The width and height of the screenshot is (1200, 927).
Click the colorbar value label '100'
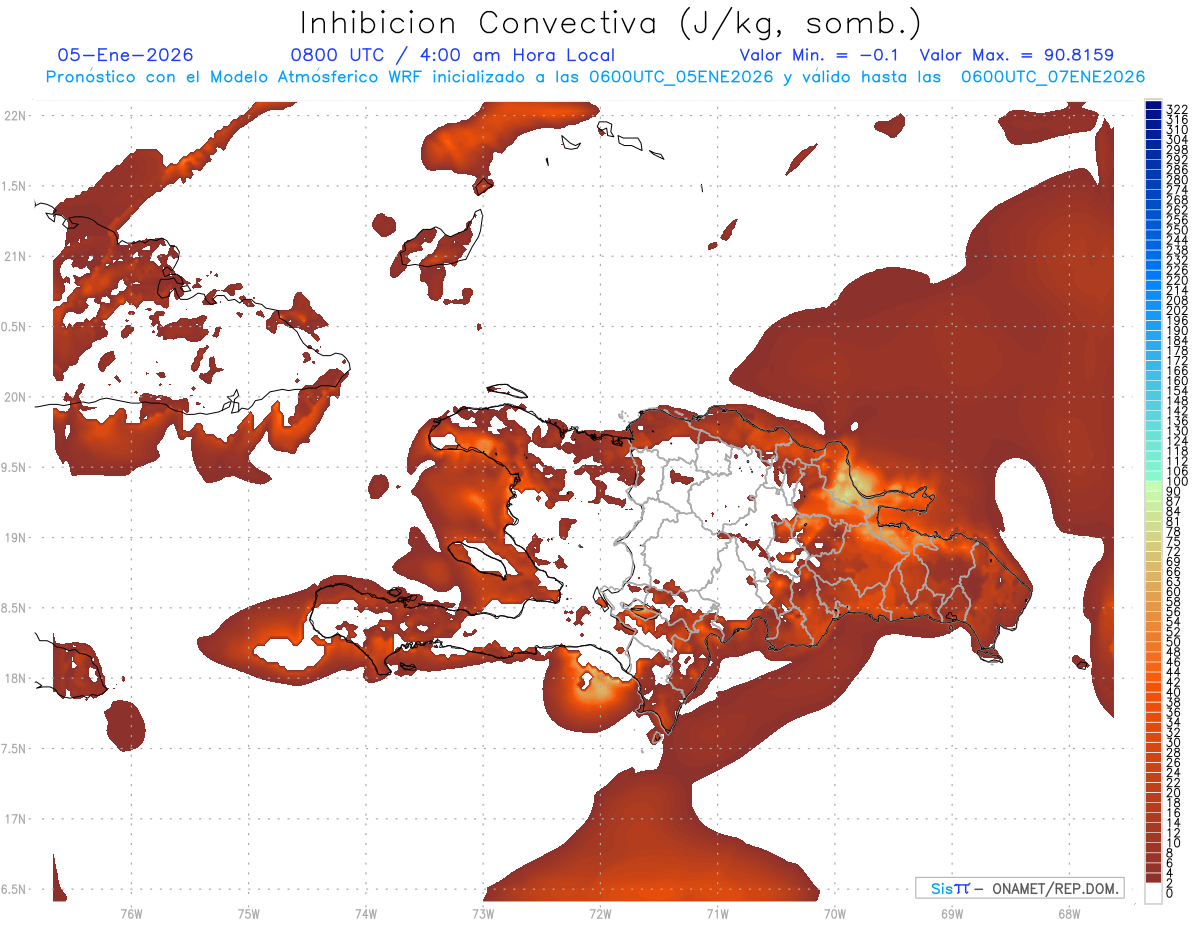[1177, 483]
